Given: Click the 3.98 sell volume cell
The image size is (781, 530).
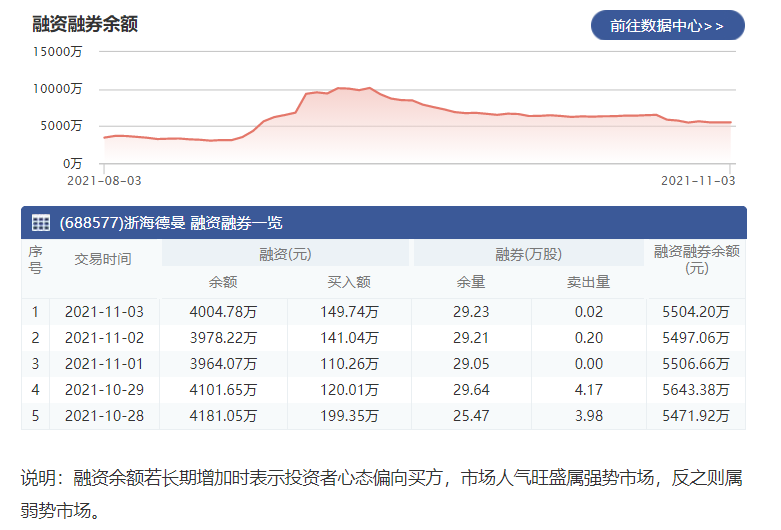Looking at the screenshot, I should [x=589, y=415].
